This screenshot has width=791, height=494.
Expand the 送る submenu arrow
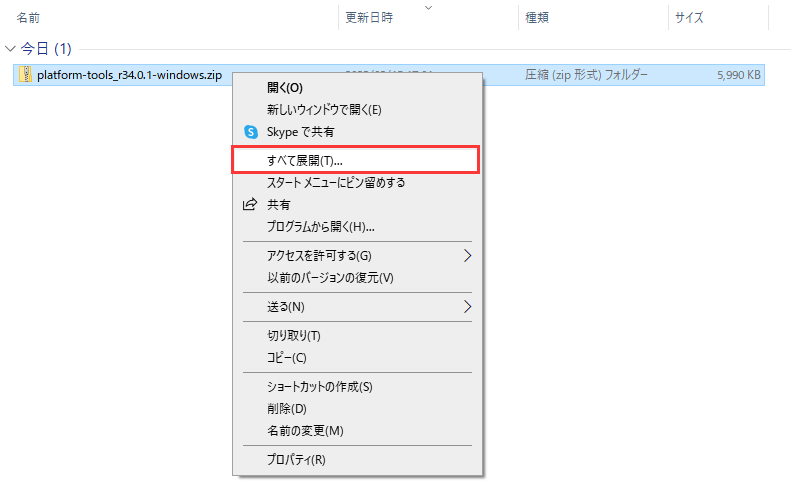(467, 306)
